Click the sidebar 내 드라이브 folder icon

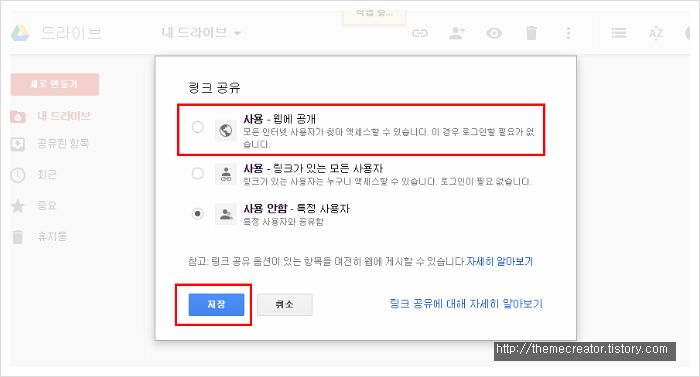pos(18,117)
